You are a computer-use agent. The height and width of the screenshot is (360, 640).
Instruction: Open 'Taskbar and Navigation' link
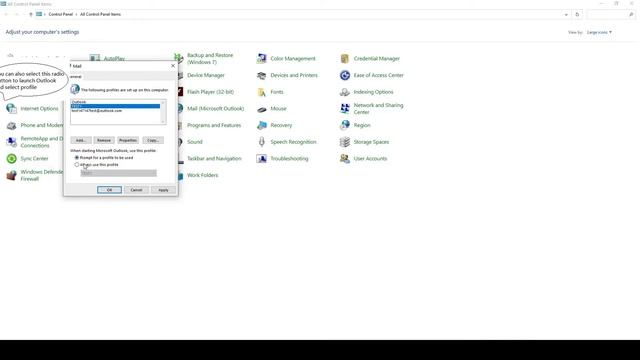pyautogui.click(x=214, y=159)
